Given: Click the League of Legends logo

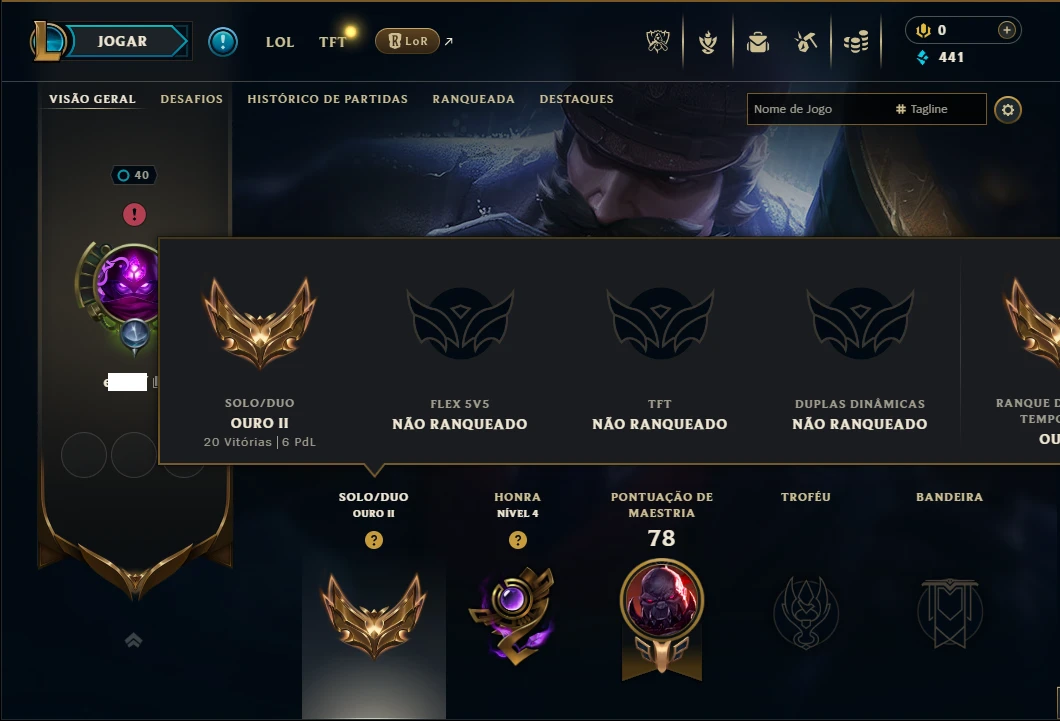Looking at the screenshot, I should [47, 41].
